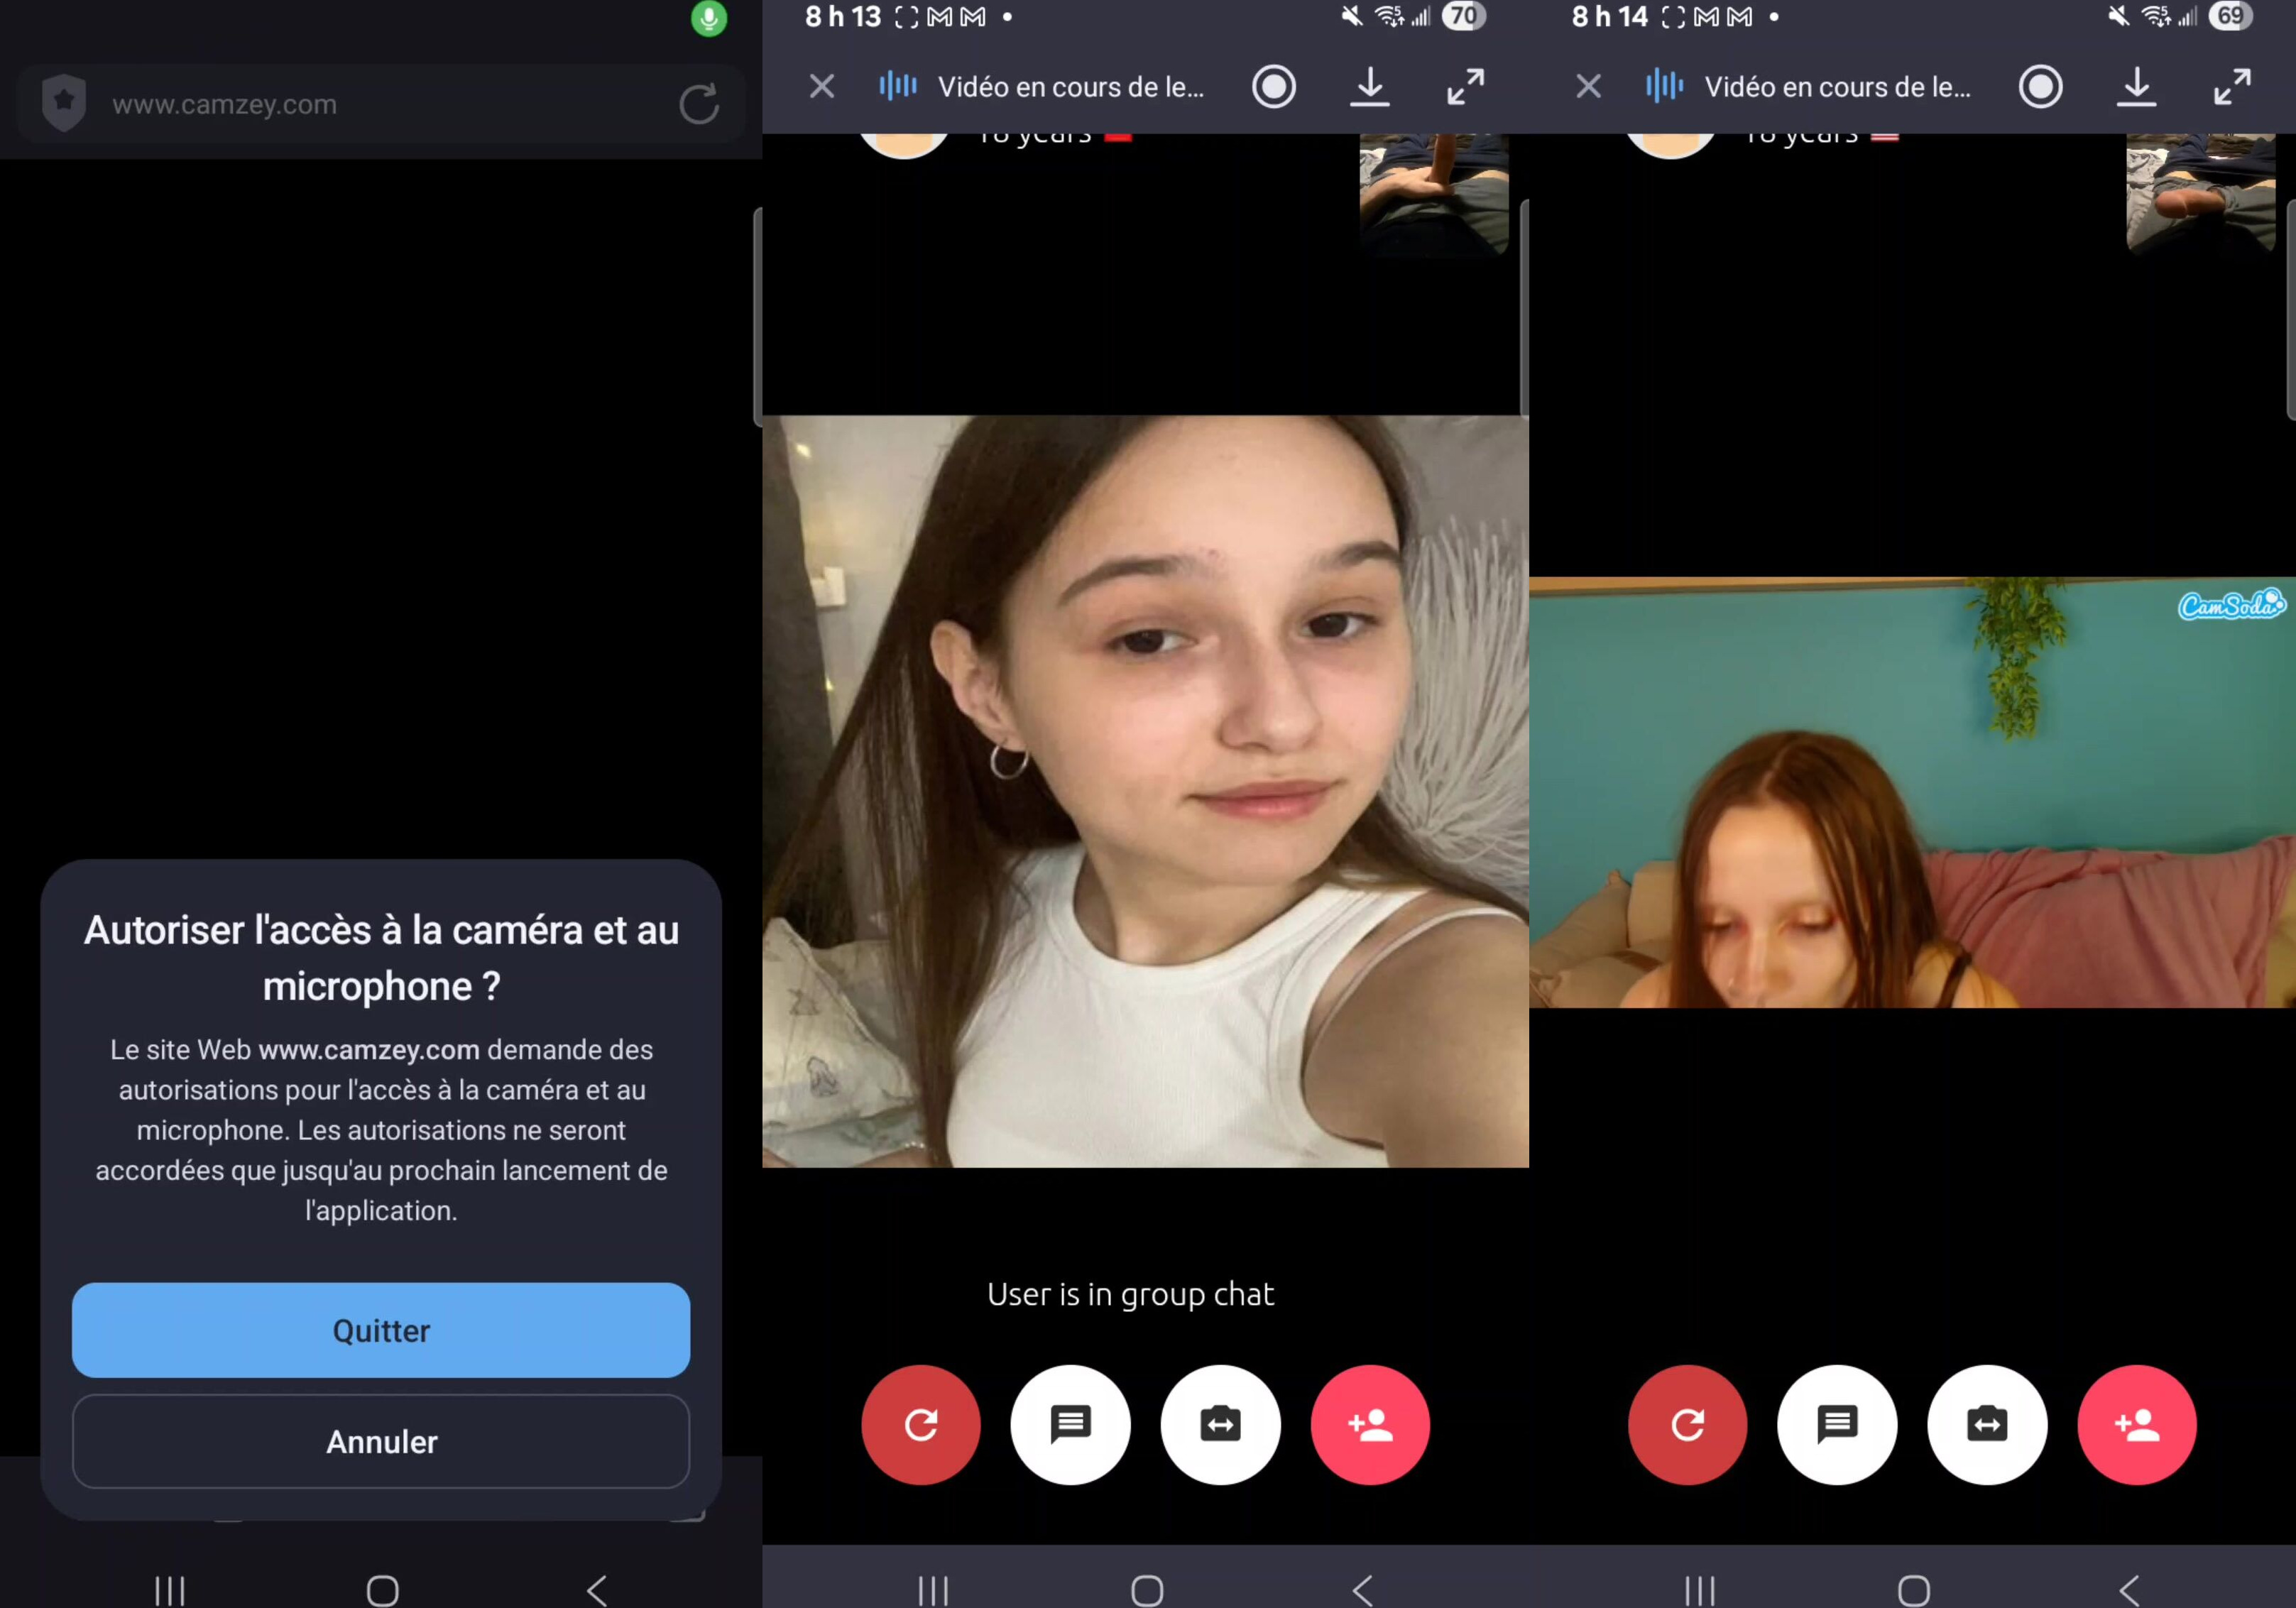The width and height of the screenshot is (2296, 1608).
Task: Tap the audio waveform icon on the 8 h 13 screen
Action: point(897,86)
